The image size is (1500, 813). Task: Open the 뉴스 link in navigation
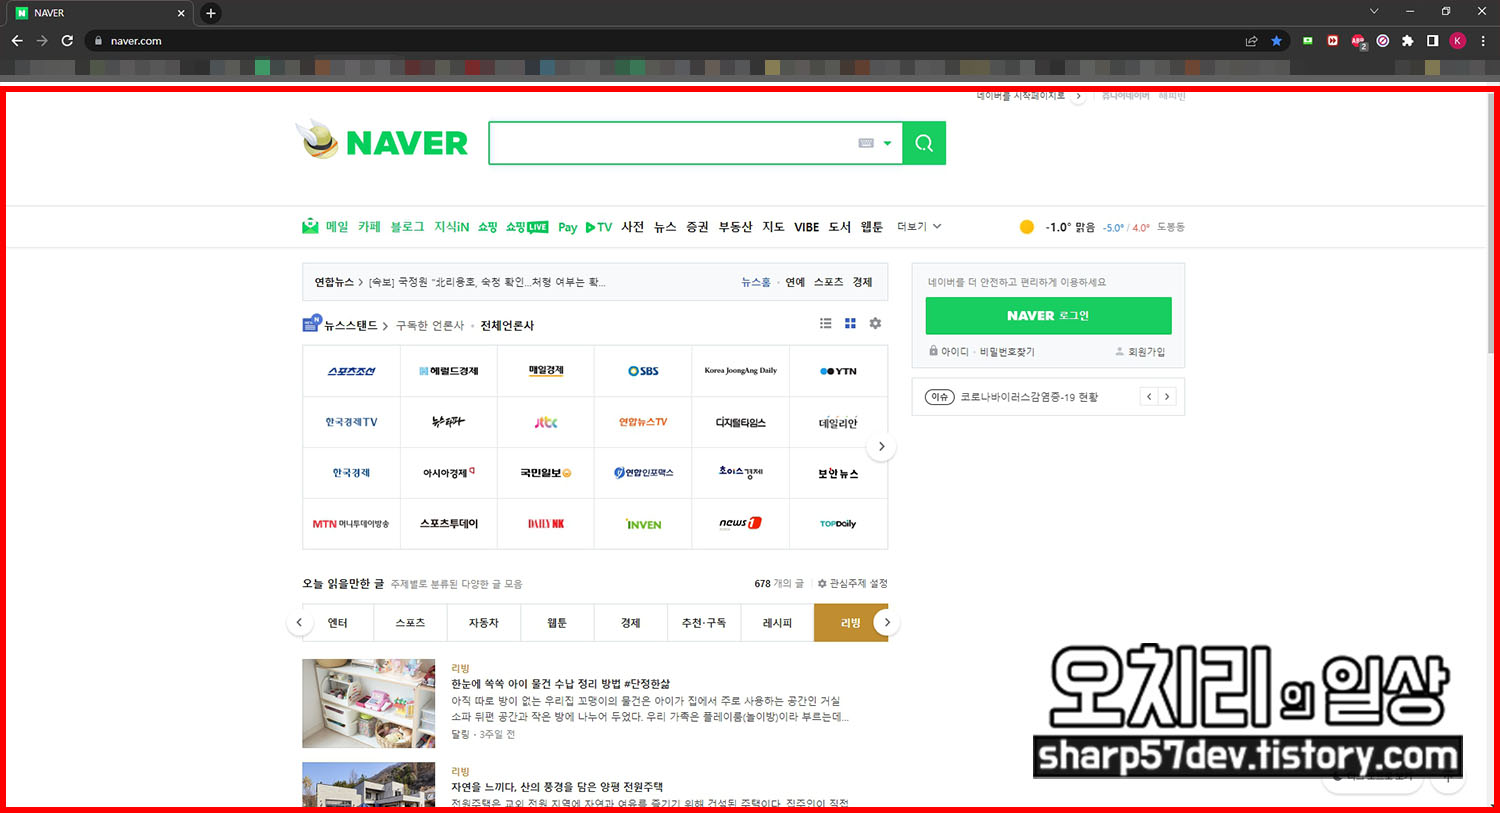coord(665,227)
